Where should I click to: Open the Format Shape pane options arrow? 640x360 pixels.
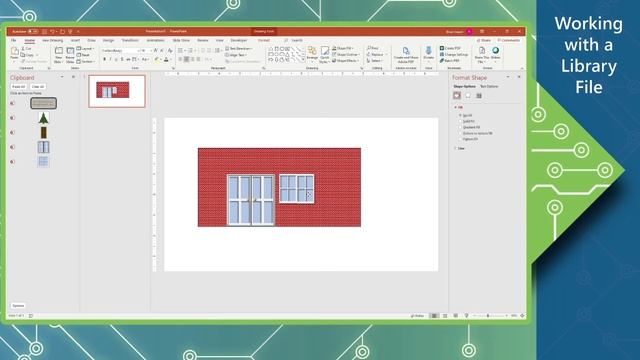pos(508,77)
